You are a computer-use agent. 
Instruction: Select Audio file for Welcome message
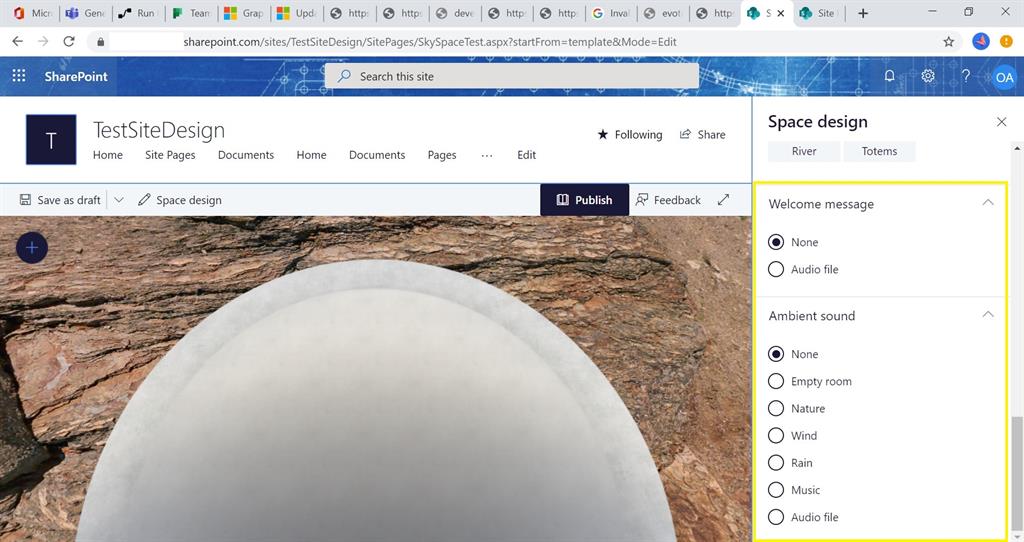(x=776, y=269)
